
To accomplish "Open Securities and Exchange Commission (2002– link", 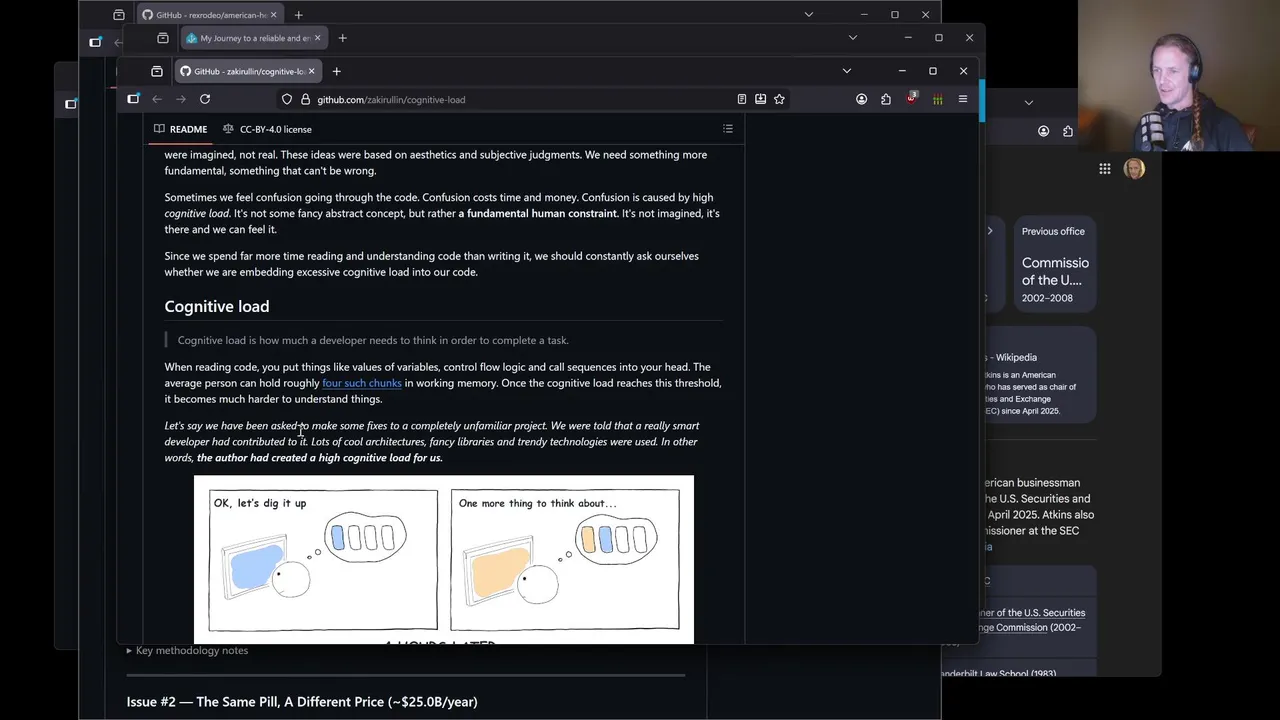I will 1032,620.
